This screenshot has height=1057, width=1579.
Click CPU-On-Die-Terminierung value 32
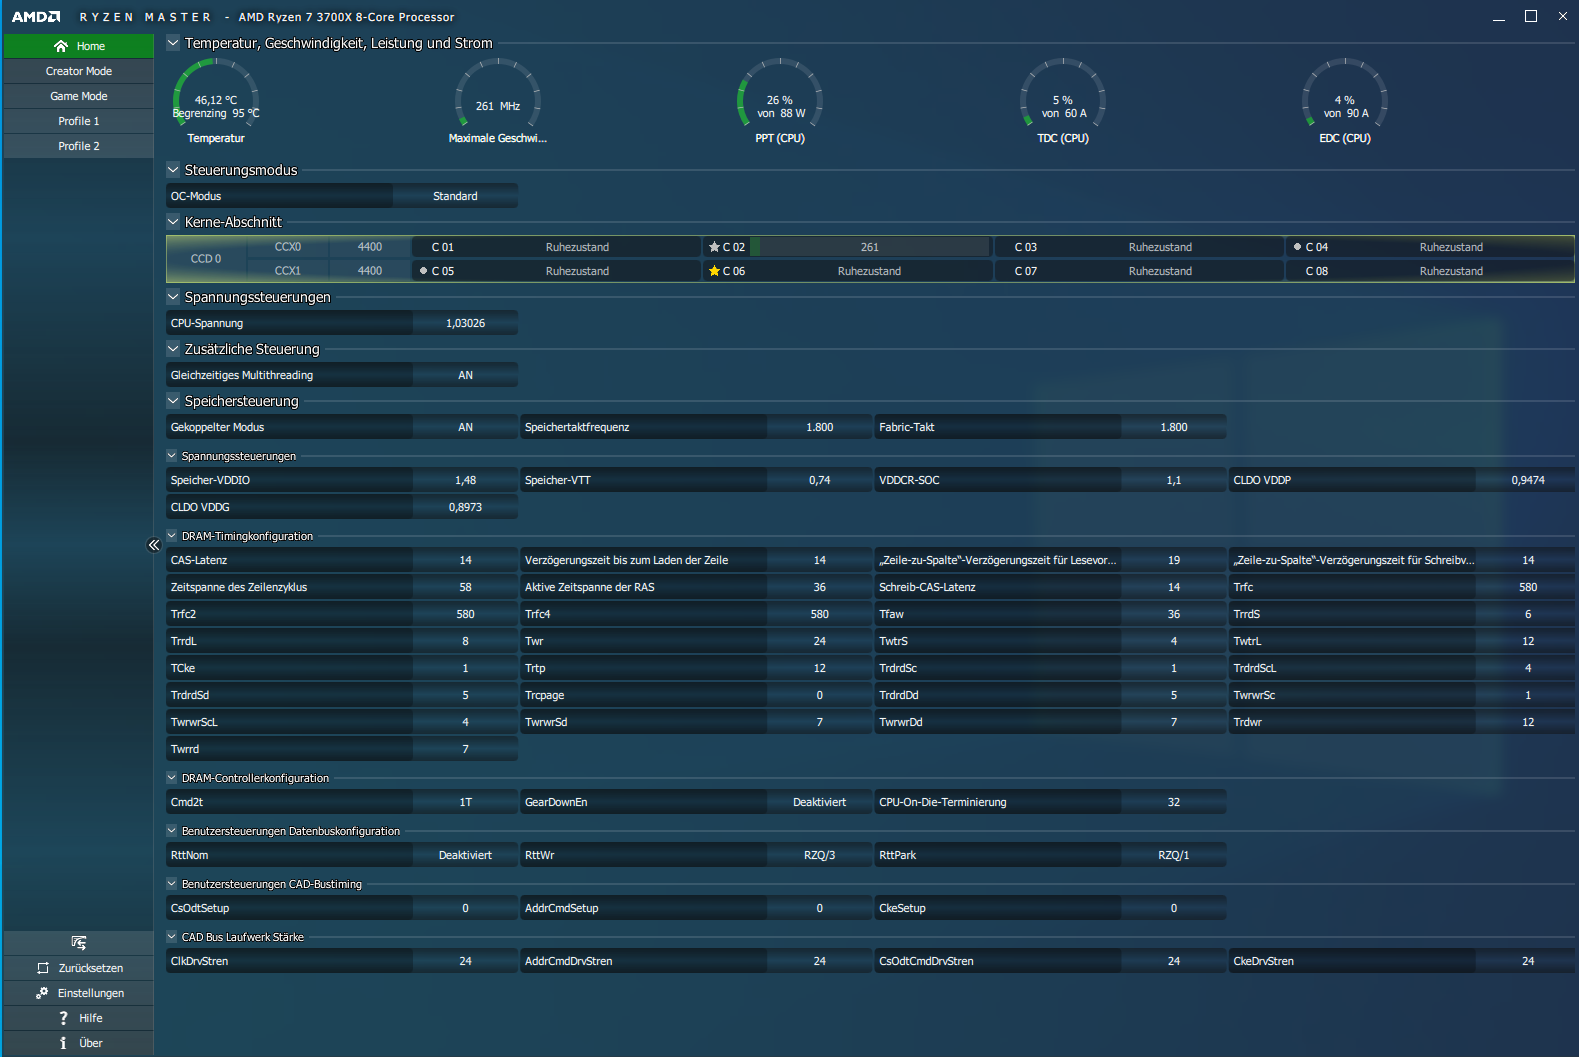pos(1173,802)
